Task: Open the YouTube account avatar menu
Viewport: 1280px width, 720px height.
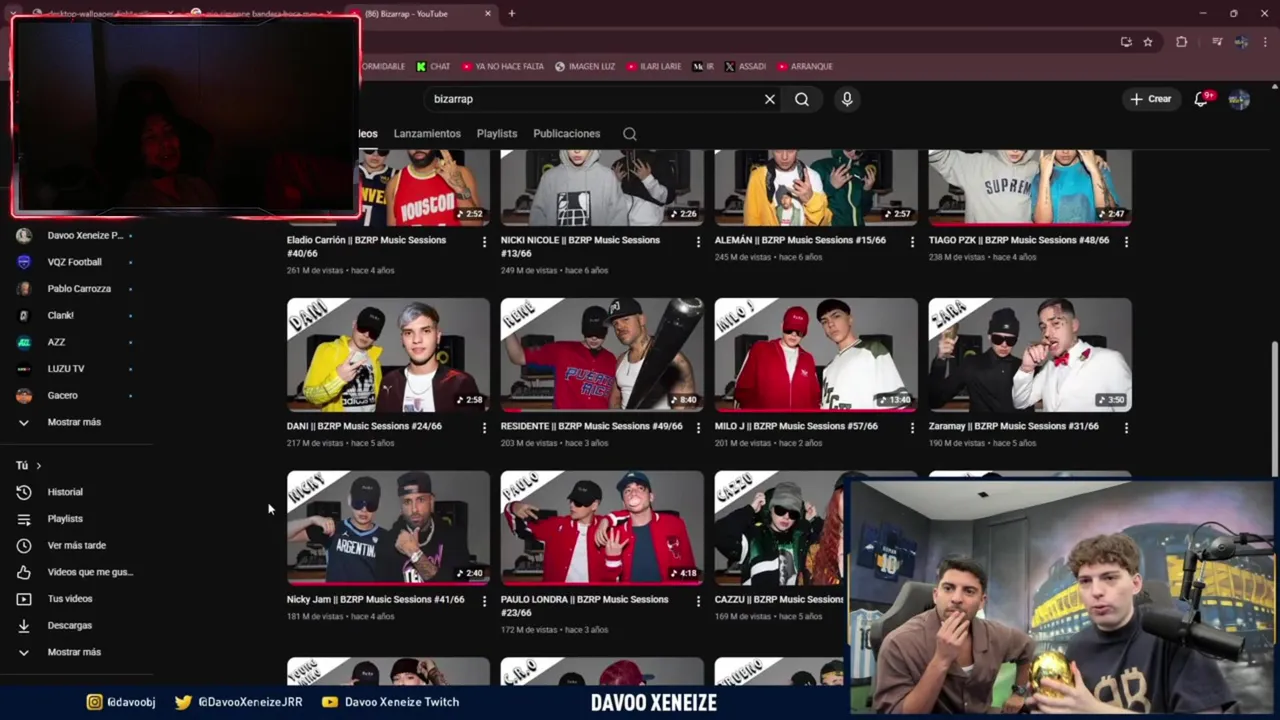Action: [1239, 99]
